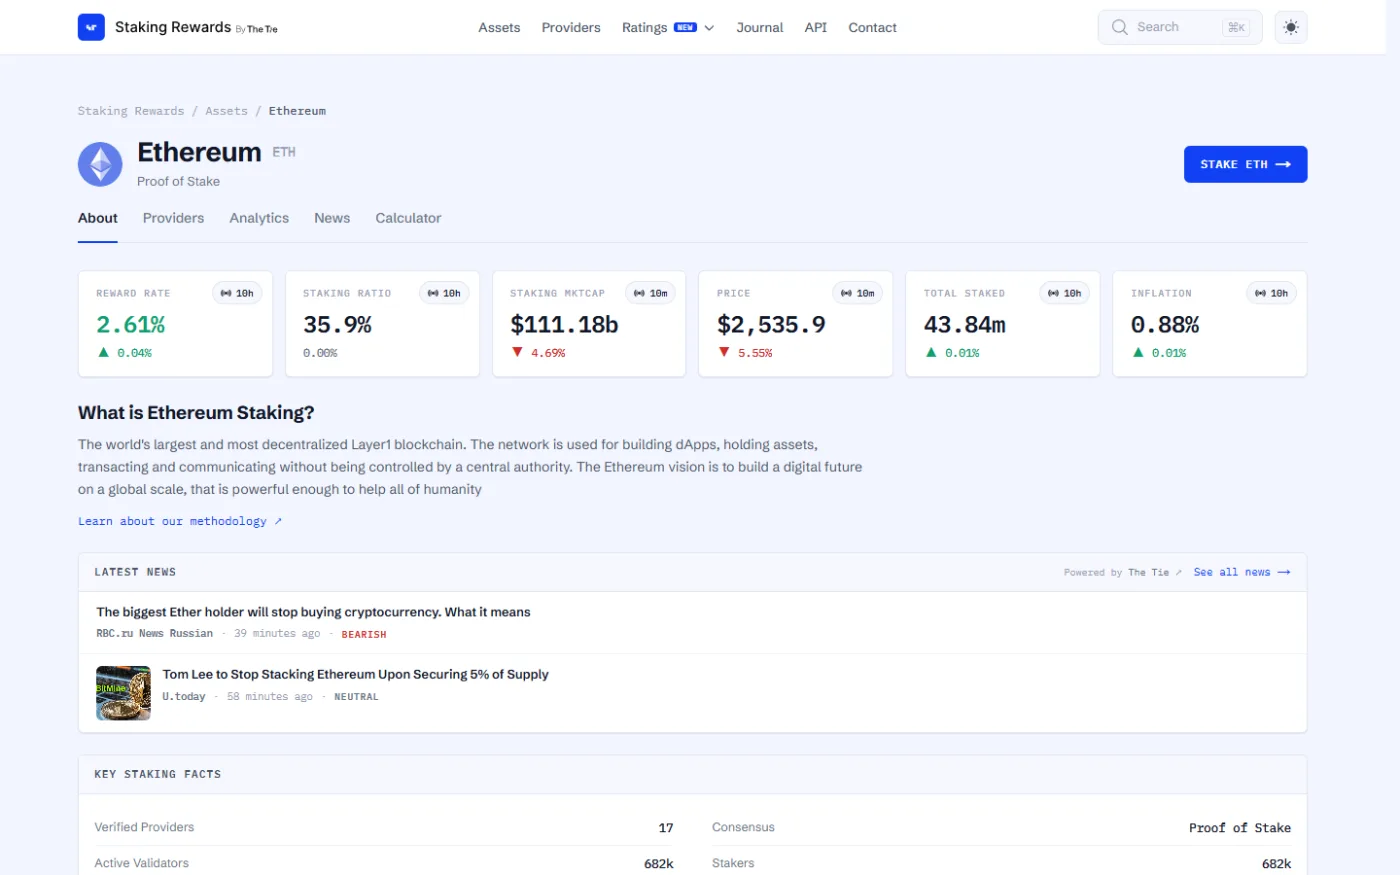The height and width of the screenshot is (875, 1400).
Task: Open the Tom Lee news thumbnail
Action: [123, 693]
